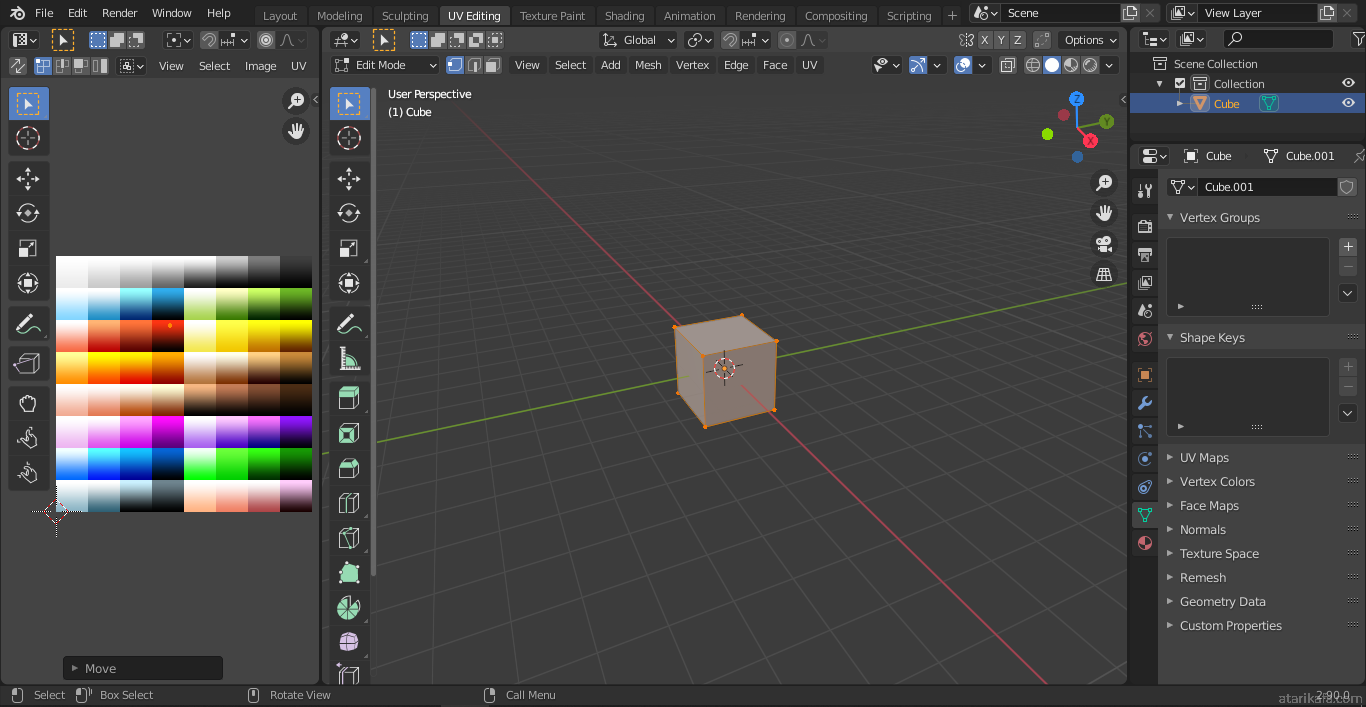Activate the Grab sculpt tool in UV editor
Screen dimensions: 1366x707
pyautogui.click(x=28, y=404)
